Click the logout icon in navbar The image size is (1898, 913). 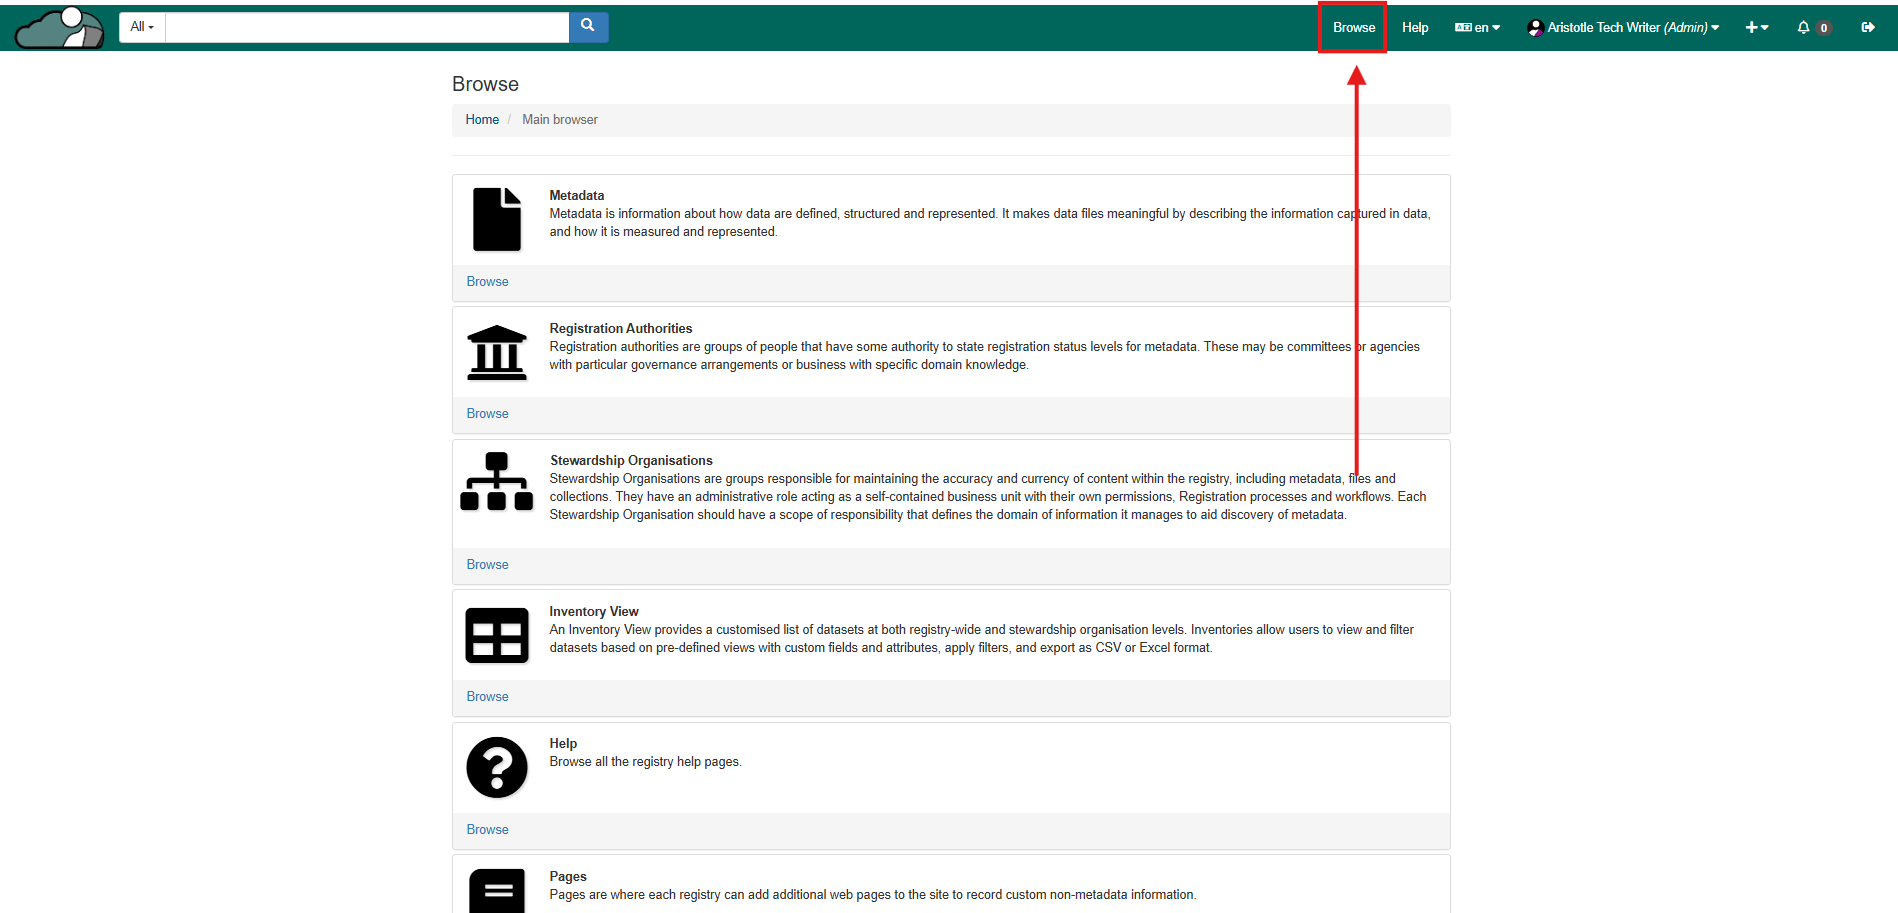coord(1867,27)
